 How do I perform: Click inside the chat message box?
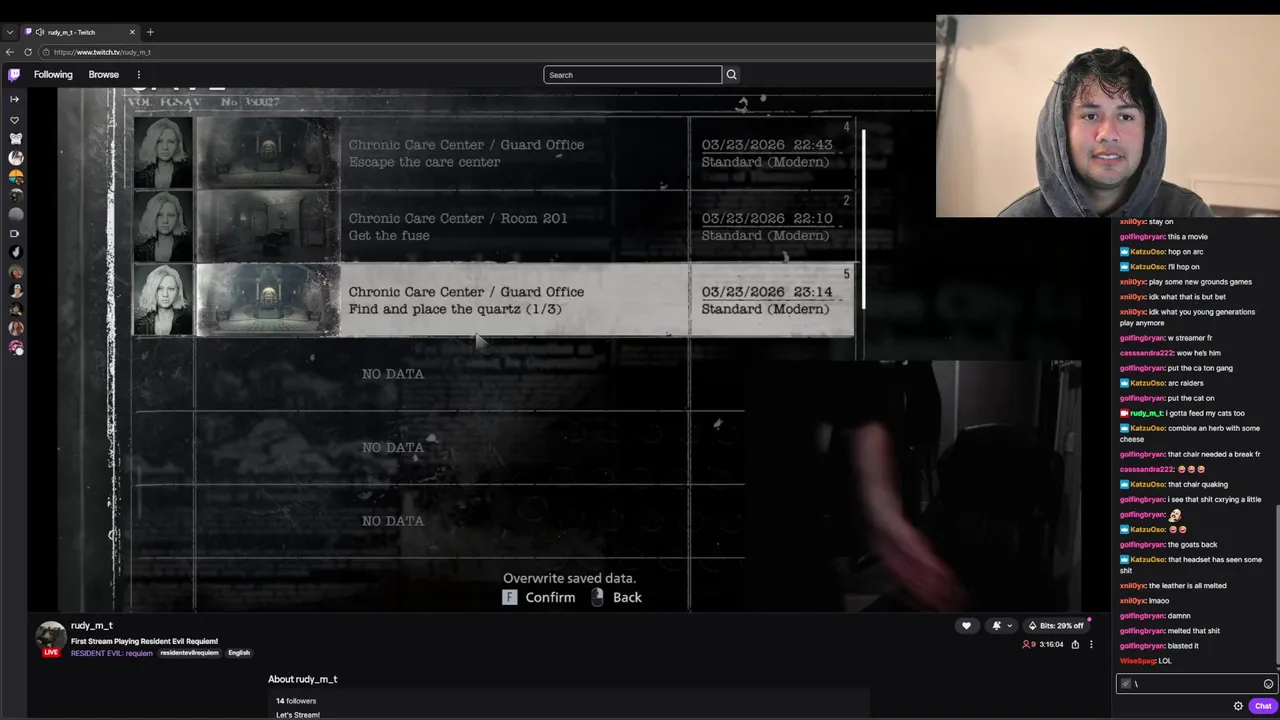pyautogui.click(x=1195, y=684)
